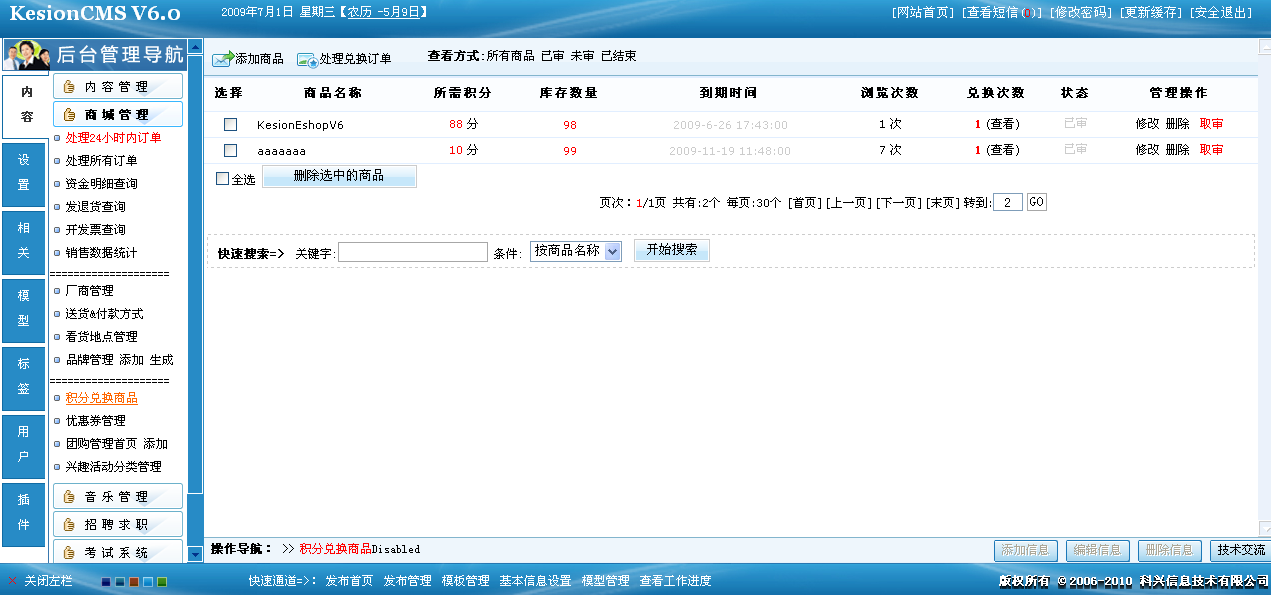Image resolution: width=1271 pixels, height=595 pixels.
Task: Check the KesionEshopV6 product checkbox
Action: (x=230, y=124)
